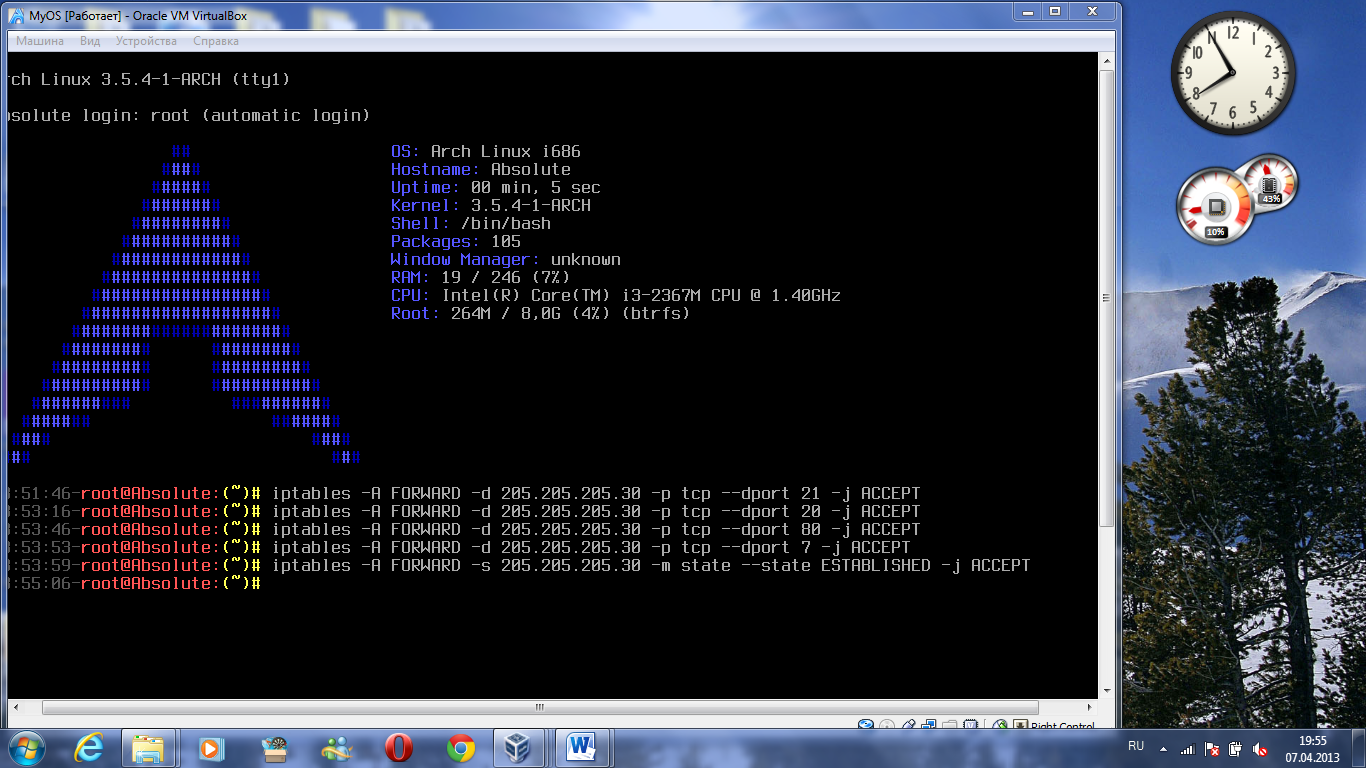Click the Show desktop strip

[x=1359, y=748]
